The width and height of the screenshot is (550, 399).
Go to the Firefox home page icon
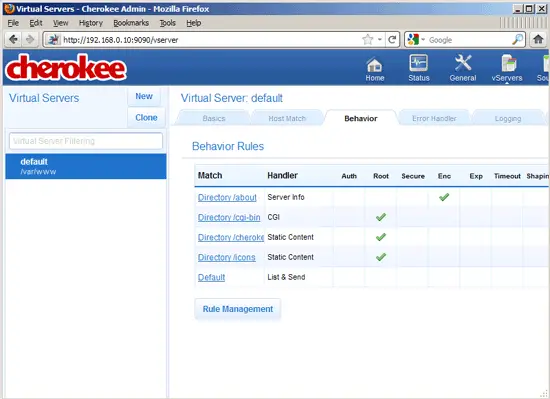click(538, 39)
